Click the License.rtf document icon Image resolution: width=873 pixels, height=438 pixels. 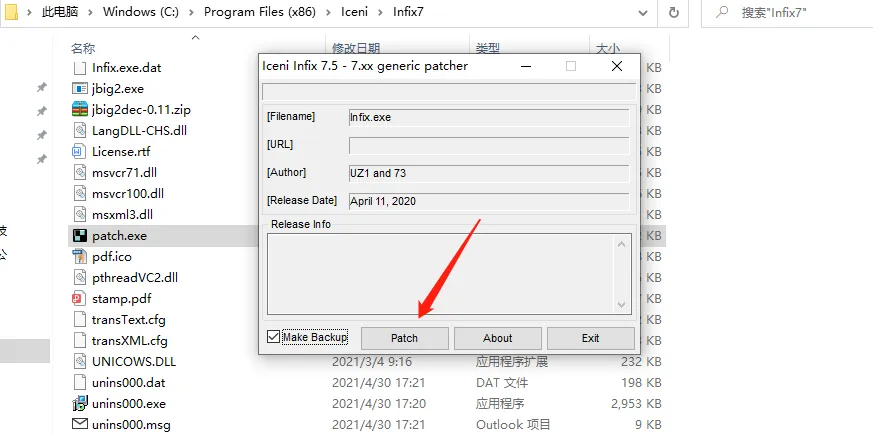[80, 152]
